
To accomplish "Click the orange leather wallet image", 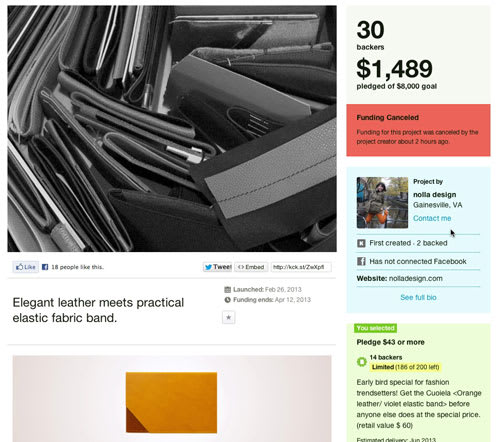I will click(x=171, y=403).
